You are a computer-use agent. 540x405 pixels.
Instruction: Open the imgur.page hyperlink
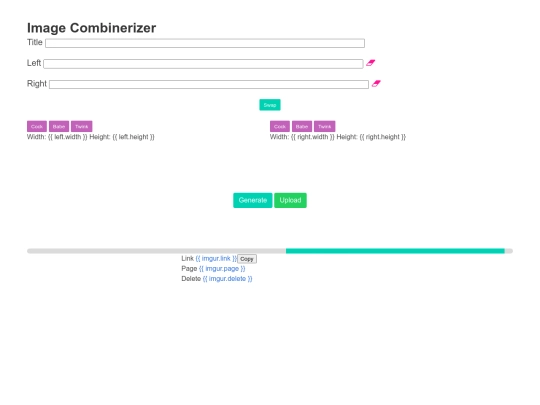click(x=222, y=269)
